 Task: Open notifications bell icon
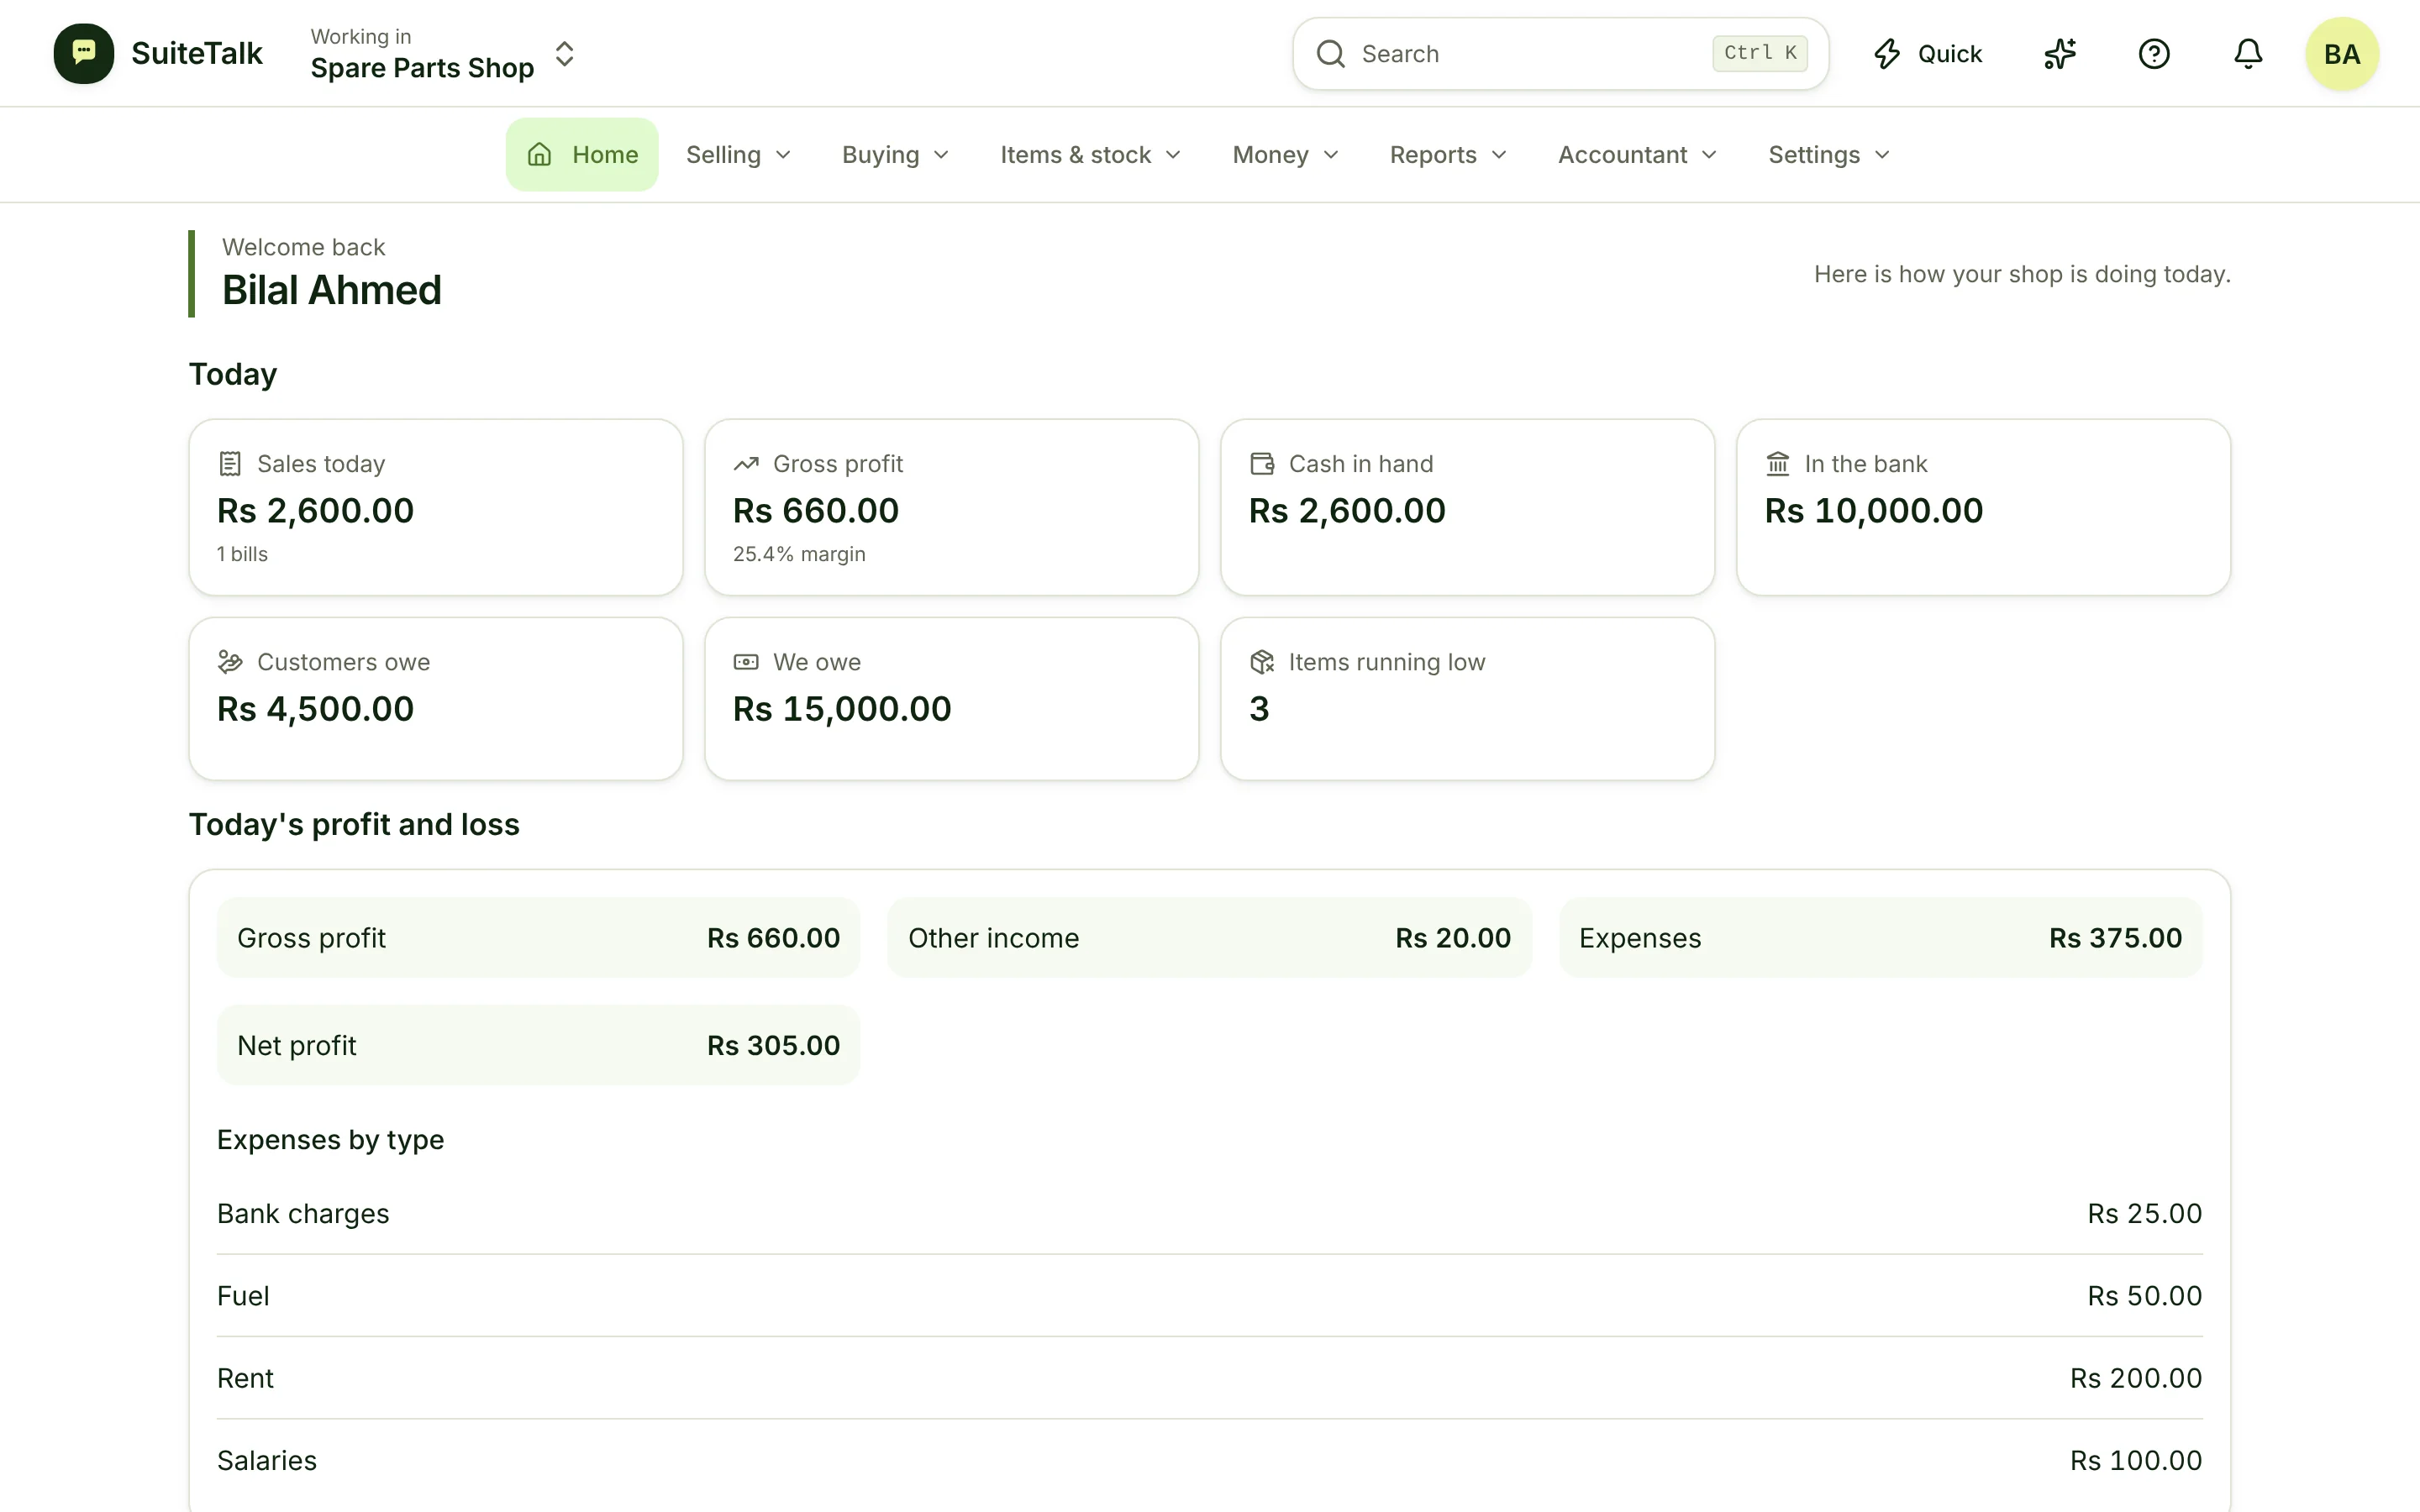tap(2248, 54)
